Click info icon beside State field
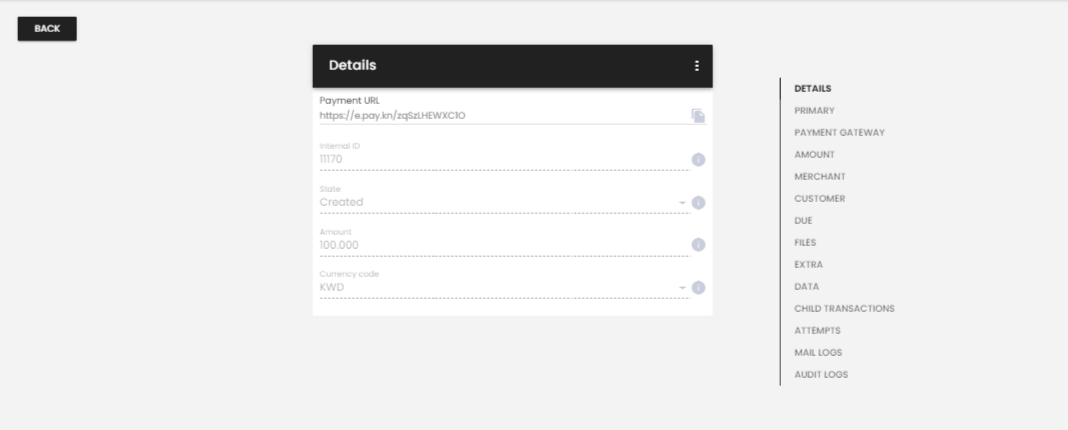Image resolution: width=1068 pixels, height=430 pixels. click(699, 202)
